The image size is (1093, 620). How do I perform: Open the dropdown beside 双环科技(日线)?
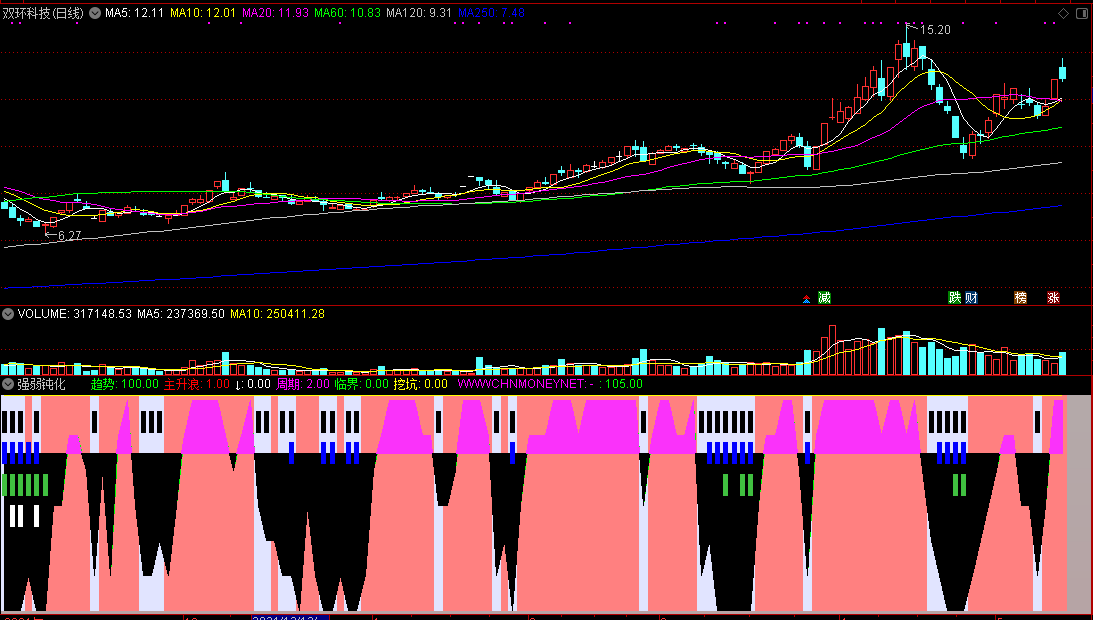click(x=95, y=13)
